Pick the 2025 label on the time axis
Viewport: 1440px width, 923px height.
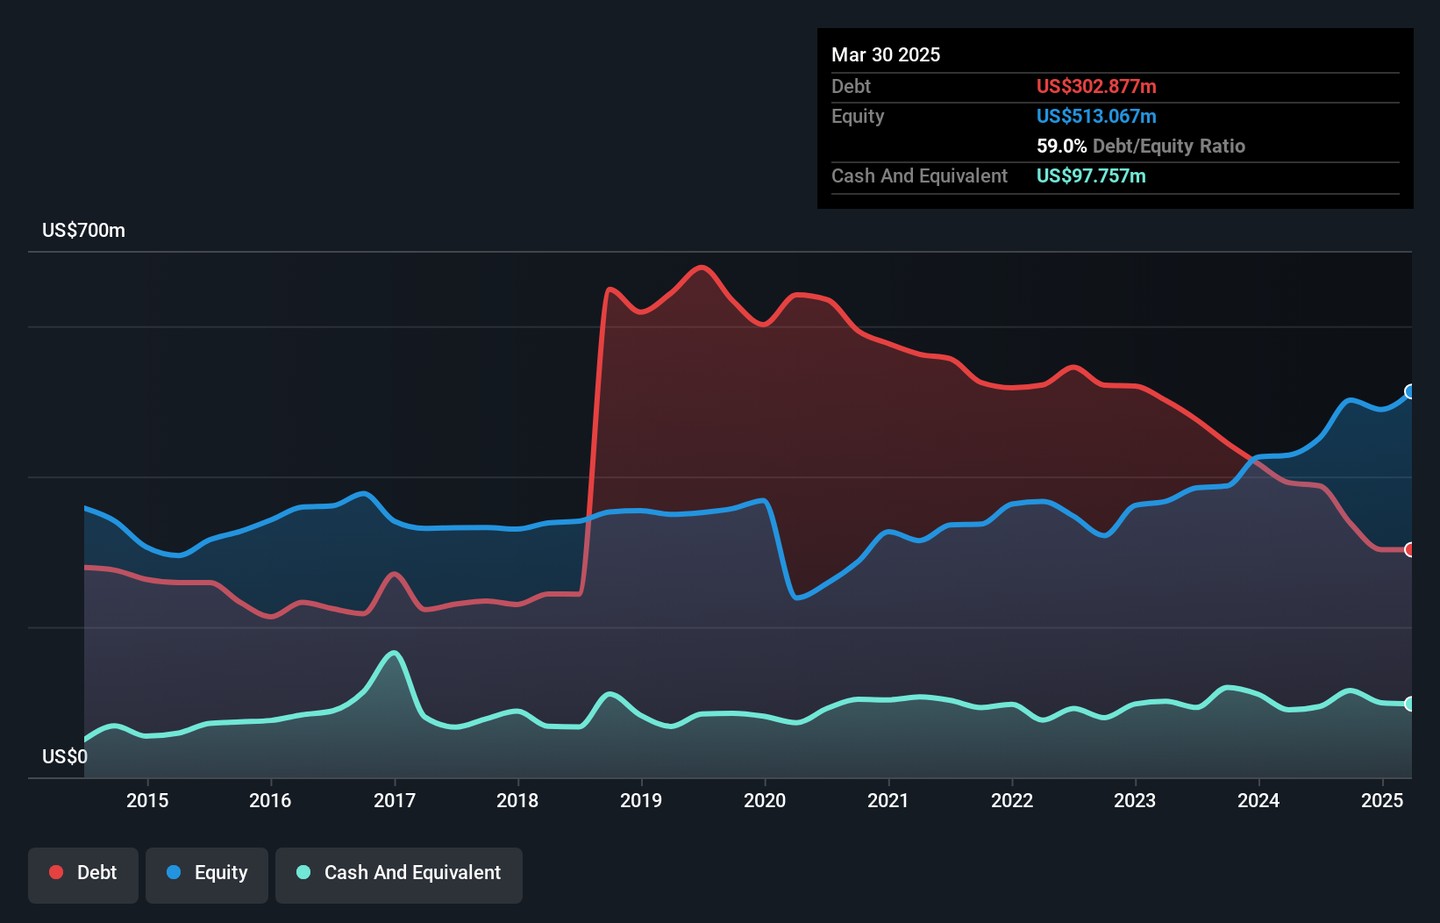(x=1382, y=801)
